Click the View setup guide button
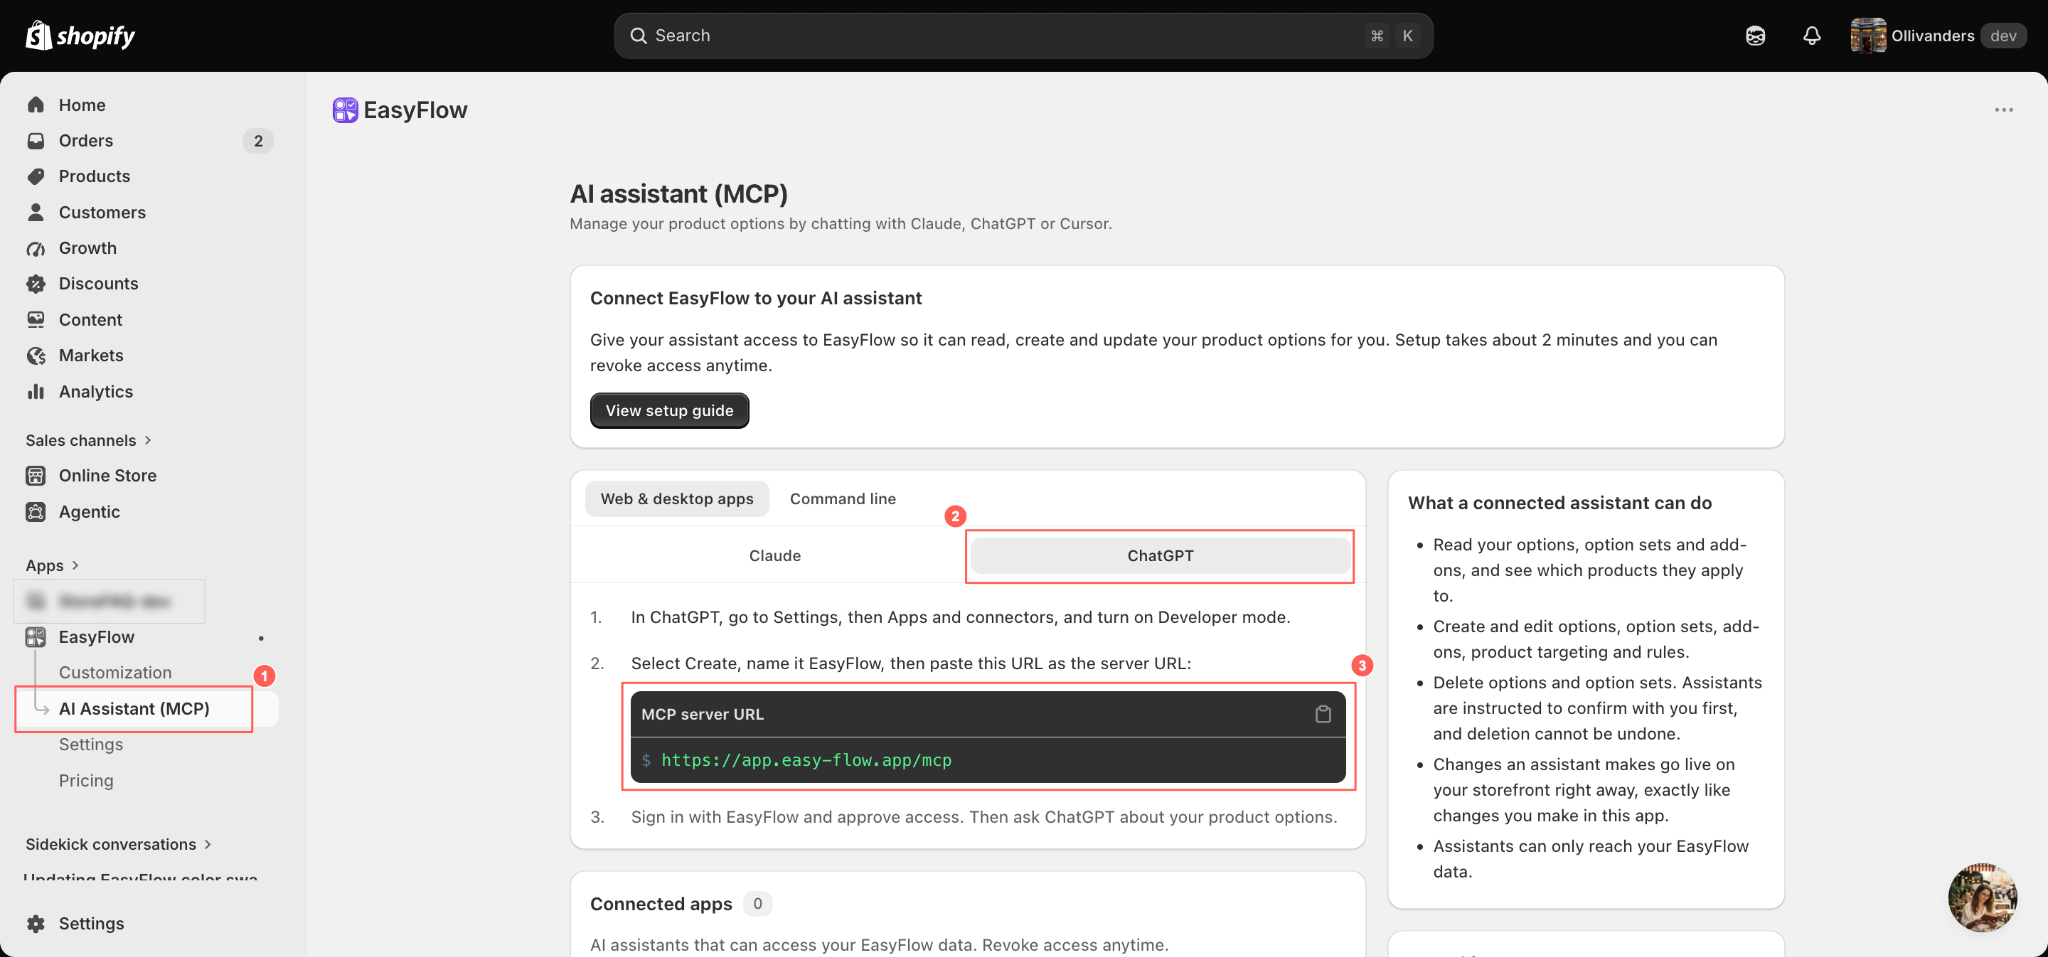The width and height of the screenshot is (2048, 957). 669,411
